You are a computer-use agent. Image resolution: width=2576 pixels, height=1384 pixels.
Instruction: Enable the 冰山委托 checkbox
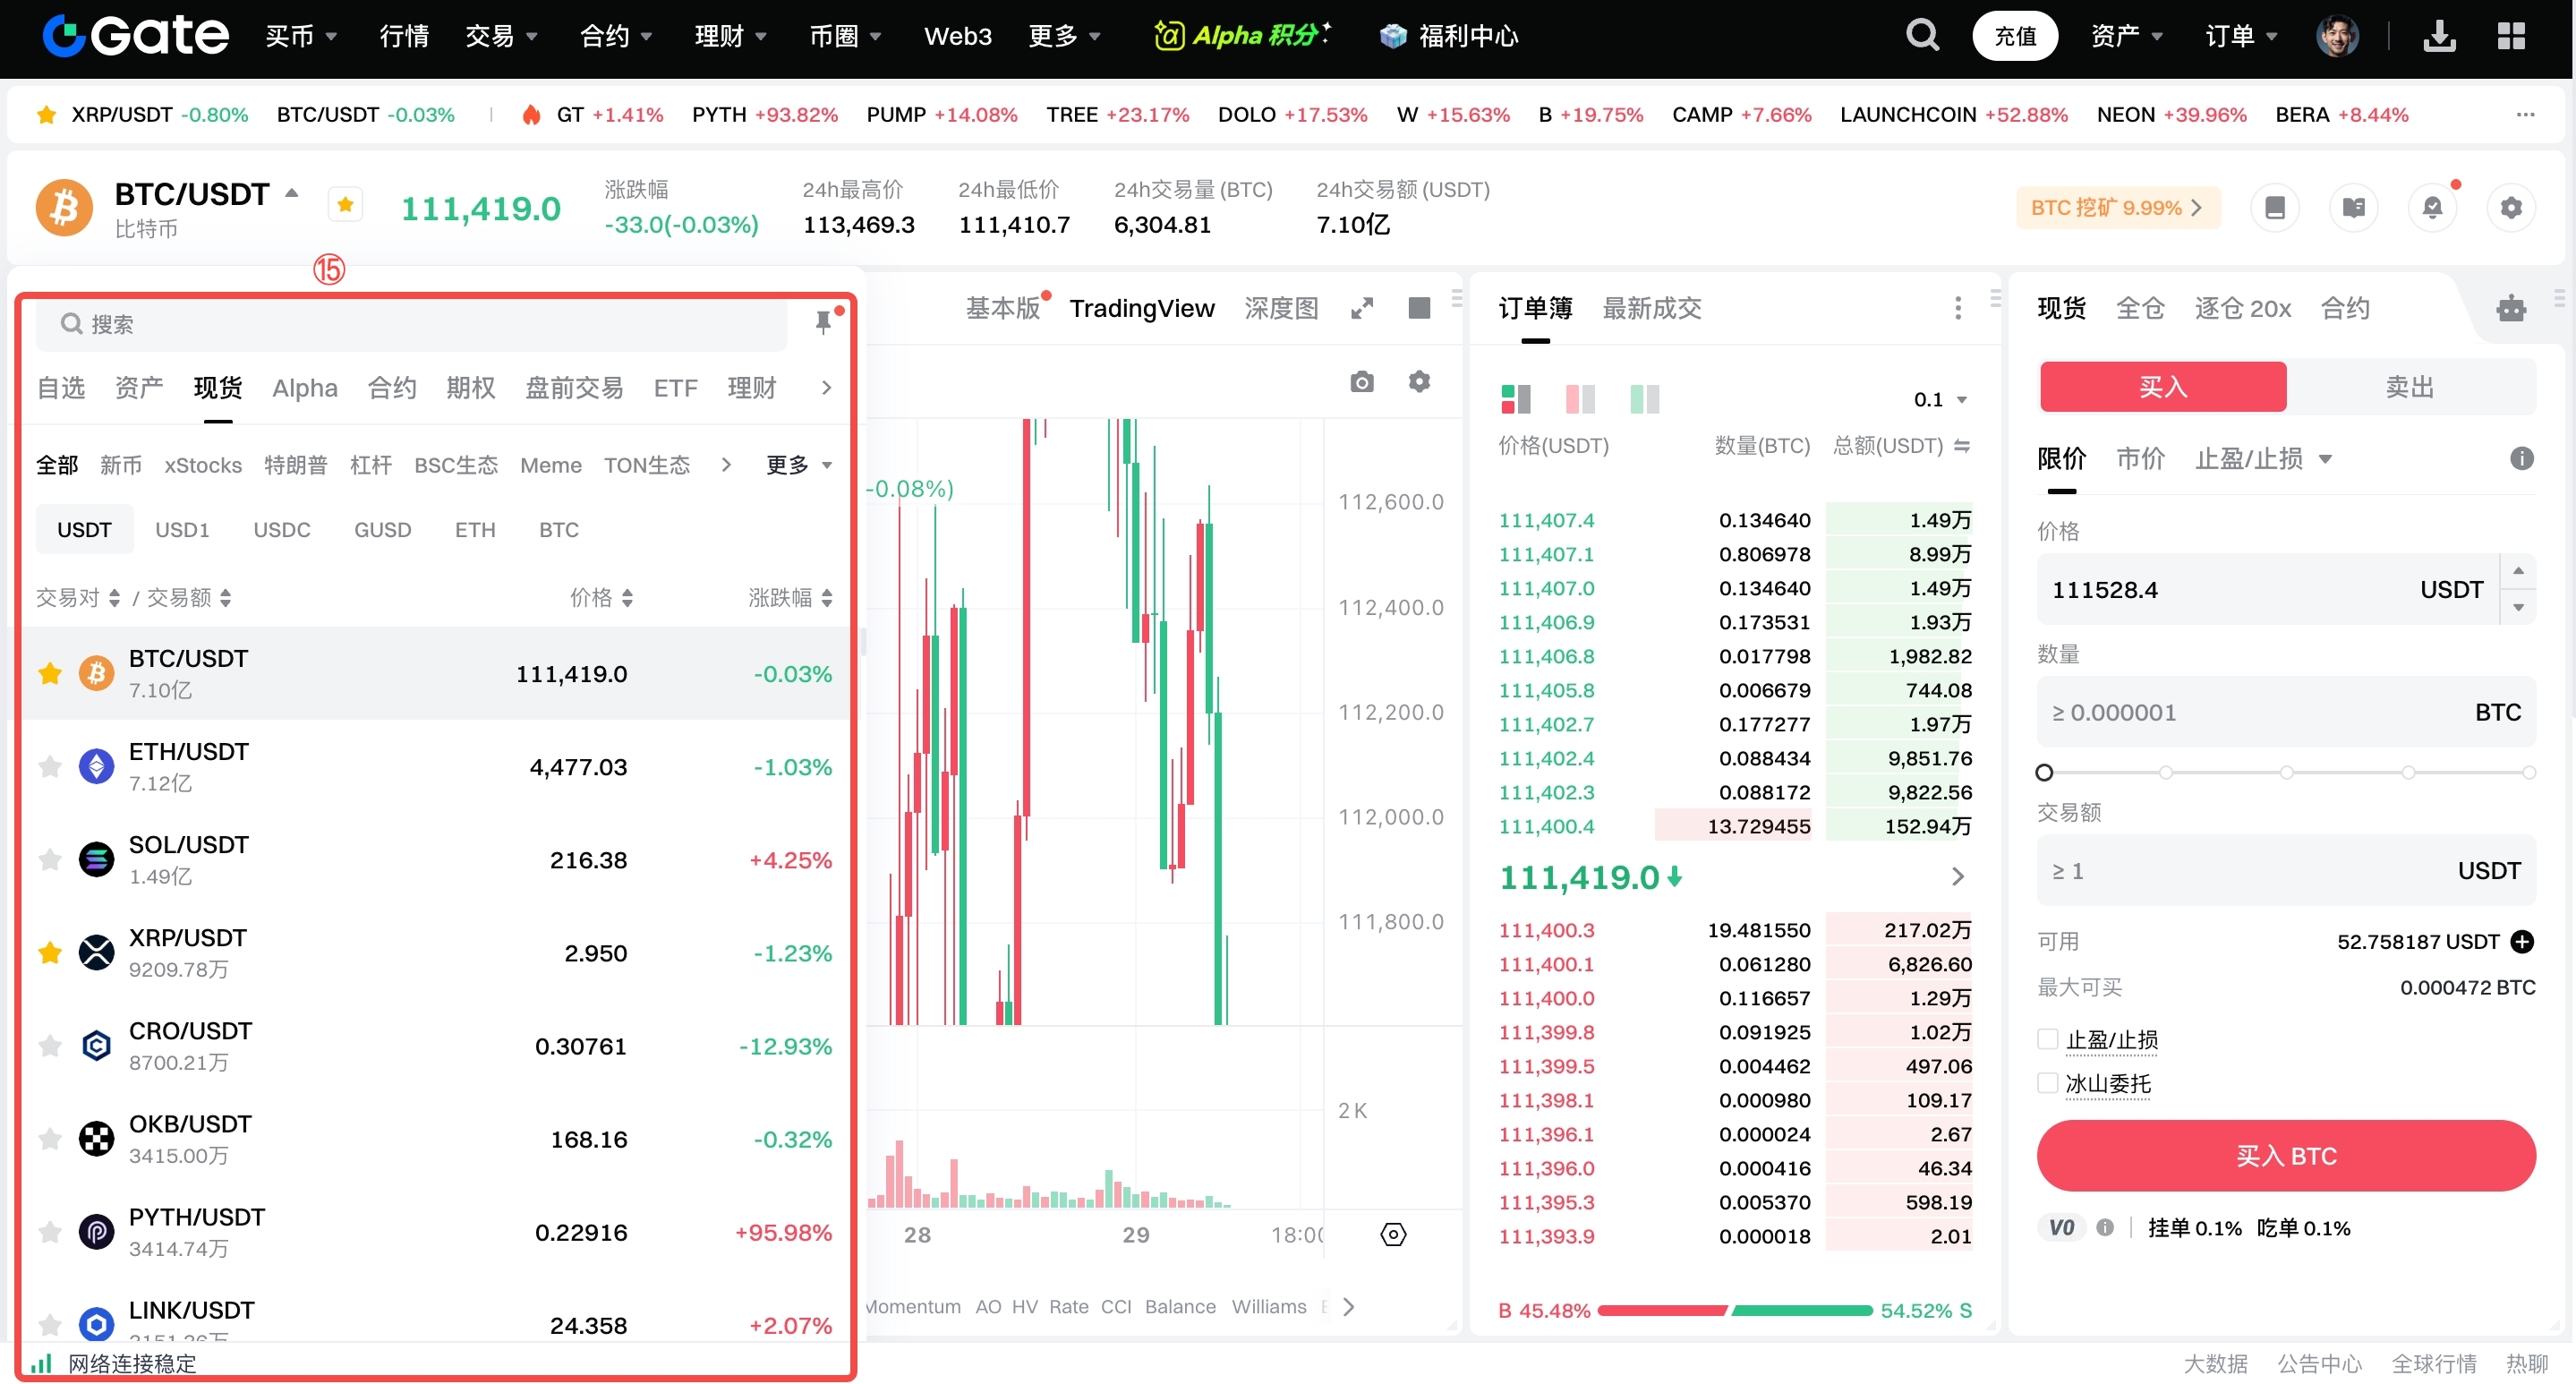click(x=2047, y=1083)
